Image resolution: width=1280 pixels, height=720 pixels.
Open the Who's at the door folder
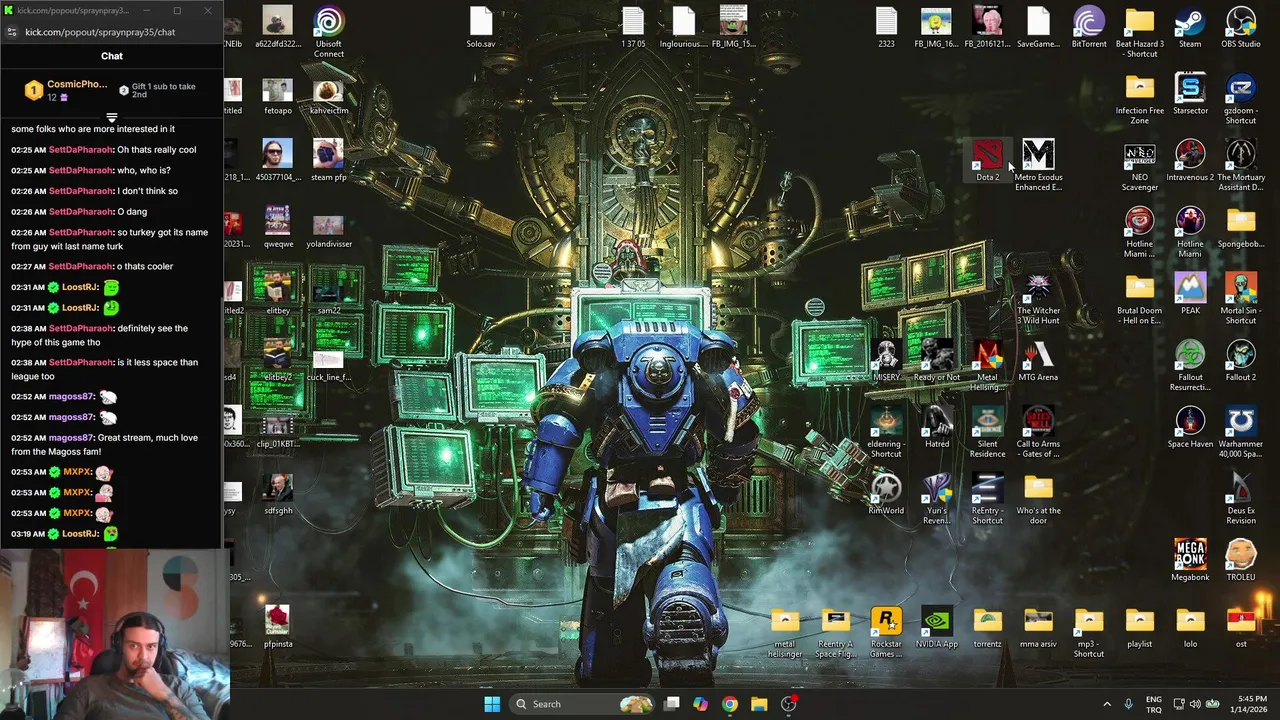1038,499
